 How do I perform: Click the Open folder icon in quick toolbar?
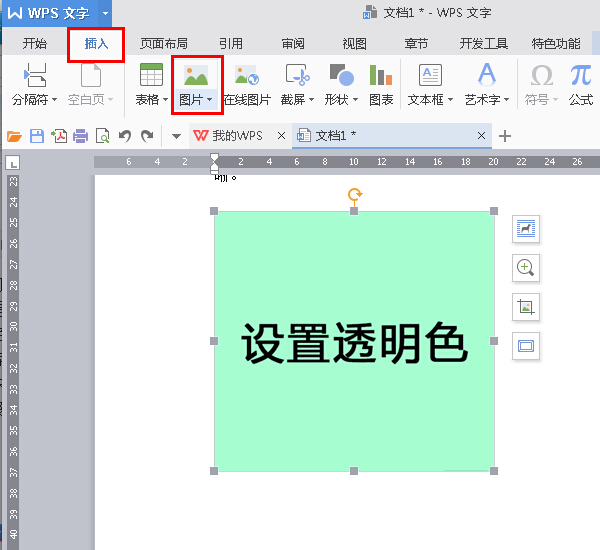14,136
